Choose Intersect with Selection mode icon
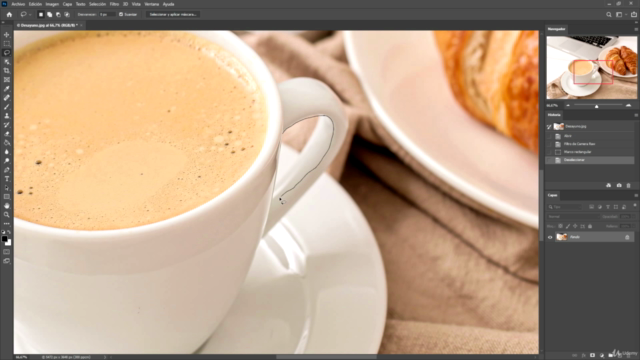 click(x=67, y=14)
